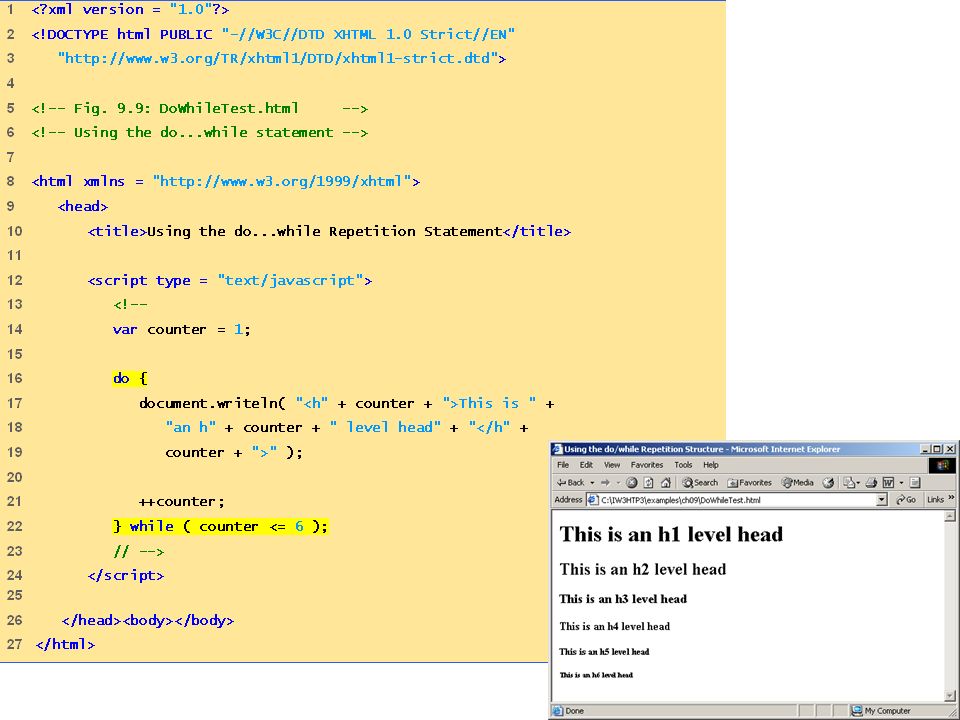Expand the Forward button history dropdown

point(618,482)
